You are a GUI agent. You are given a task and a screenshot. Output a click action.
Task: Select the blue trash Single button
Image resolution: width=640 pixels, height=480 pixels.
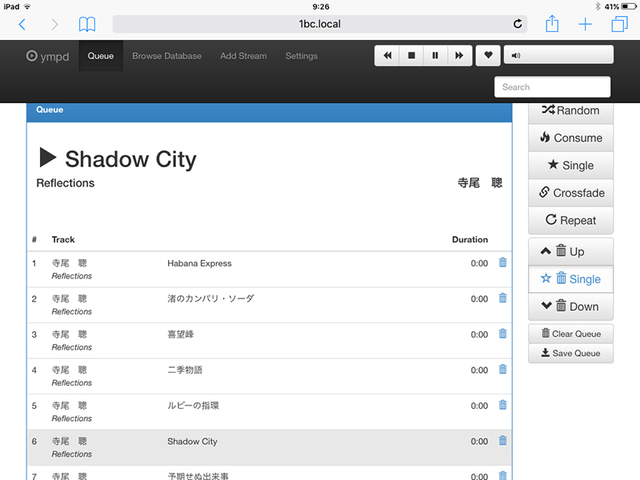pyautogui.click(x=571, y=279)
